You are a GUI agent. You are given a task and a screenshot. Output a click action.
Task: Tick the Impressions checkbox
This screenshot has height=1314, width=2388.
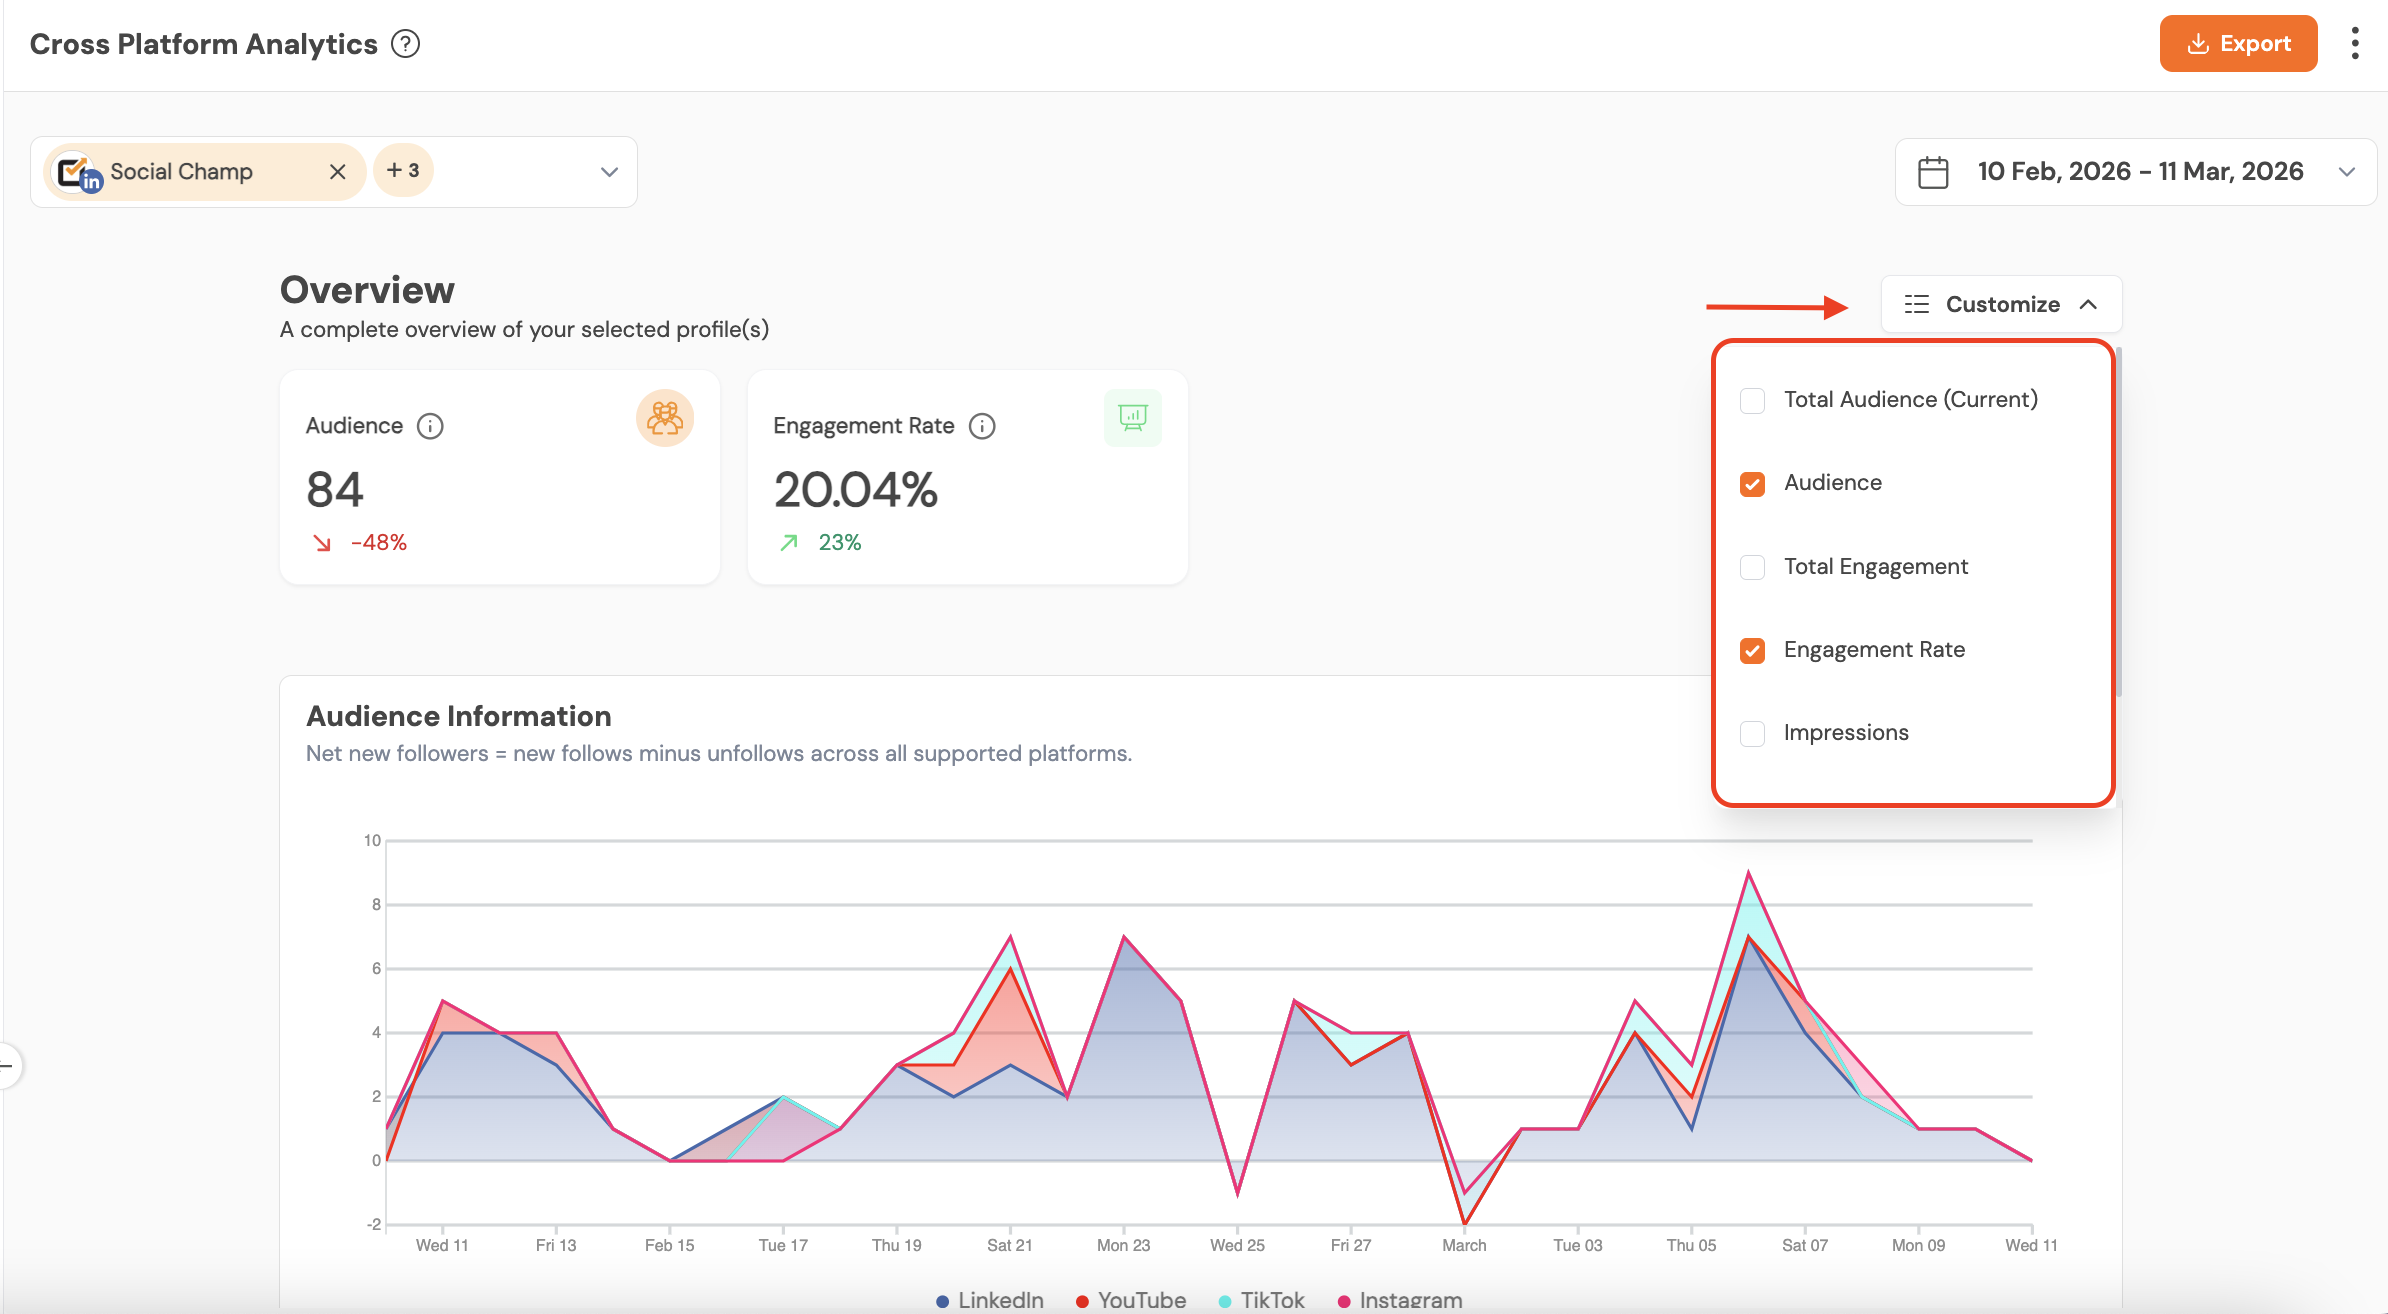pos(1752,733)
